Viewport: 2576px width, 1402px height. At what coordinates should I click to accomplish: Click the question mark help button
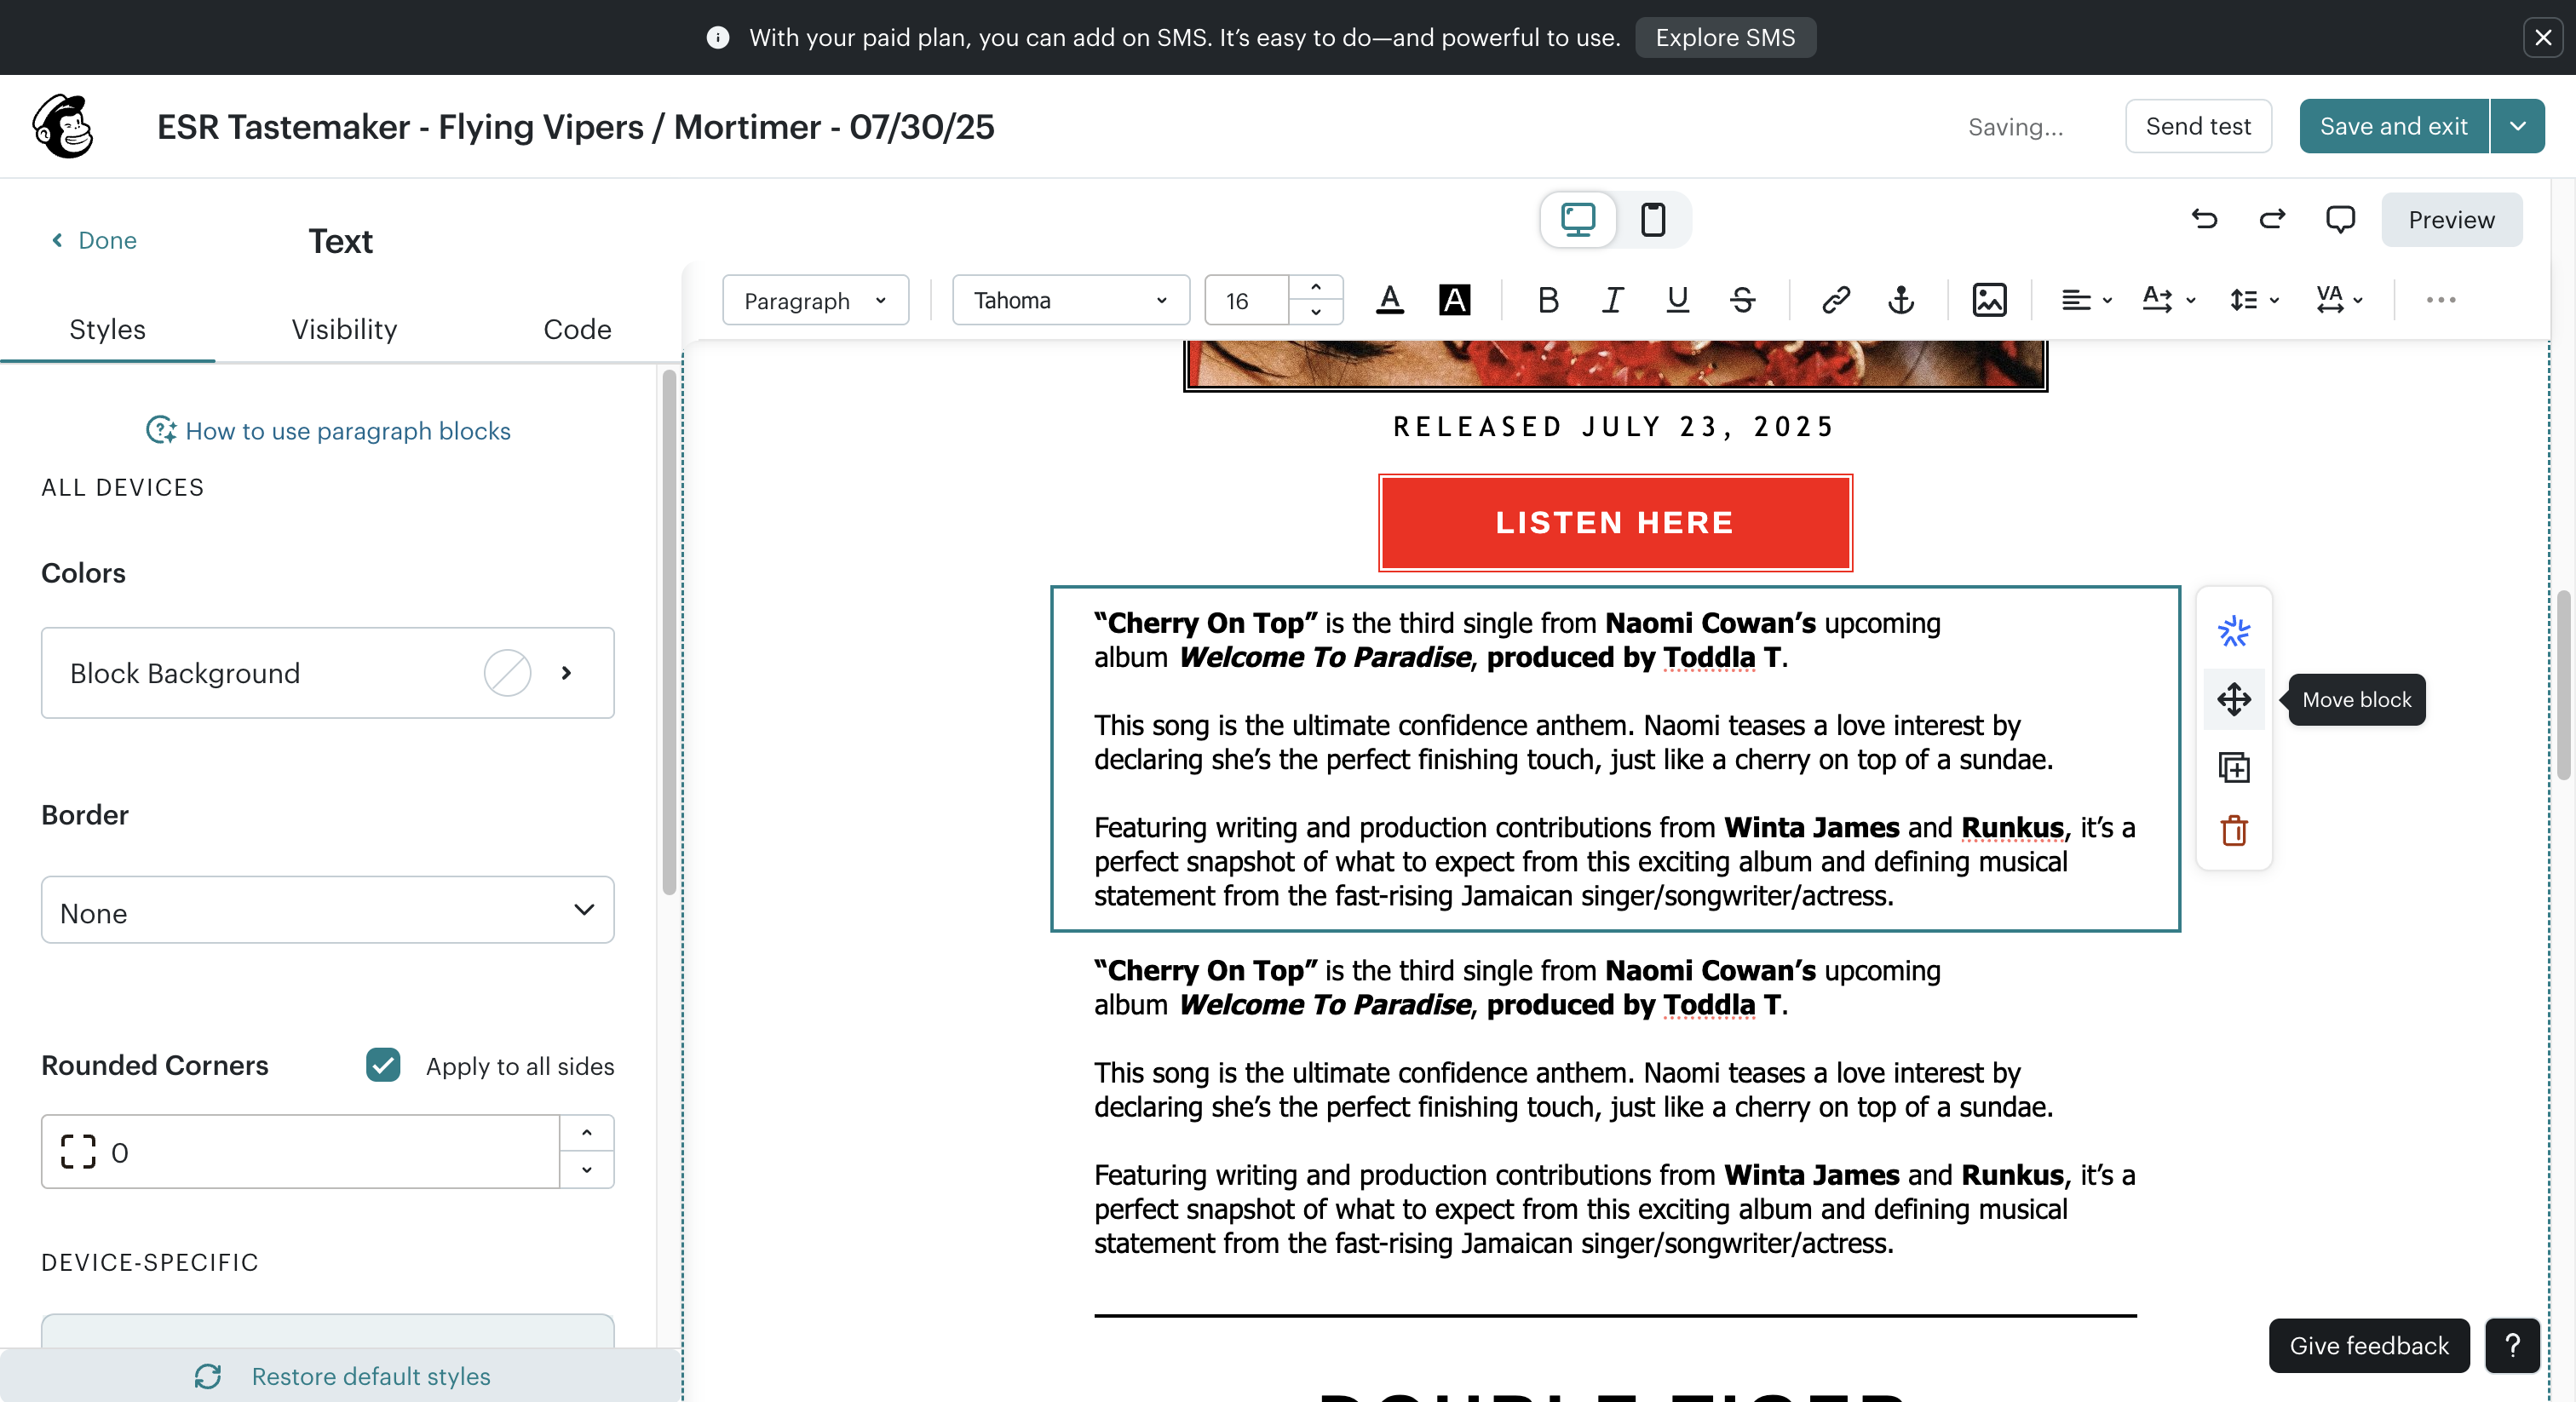click(2512, 1346)
